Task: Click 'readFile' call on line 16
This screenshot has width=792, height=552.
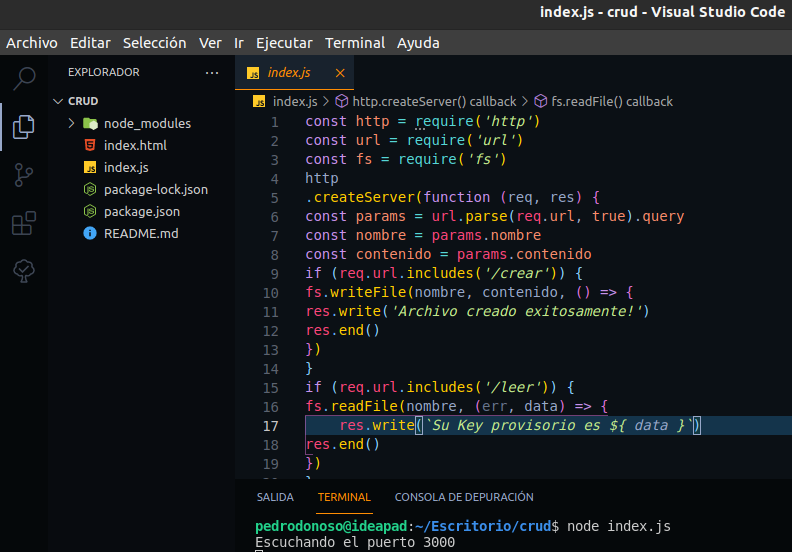Action: tap(364, 407)
